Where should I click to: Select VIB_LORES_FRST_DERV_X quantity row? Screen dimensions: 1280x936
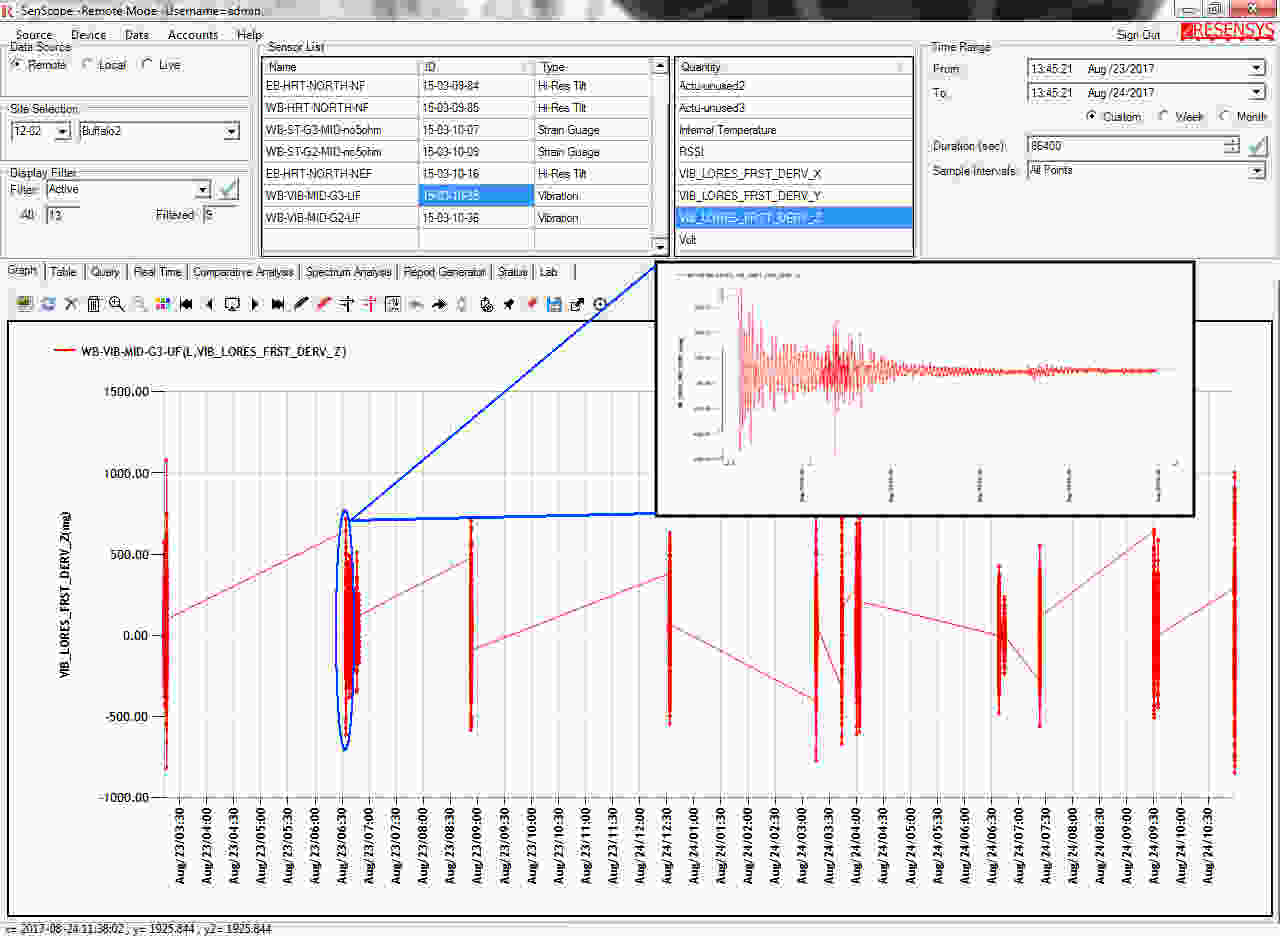coord(794,174)
